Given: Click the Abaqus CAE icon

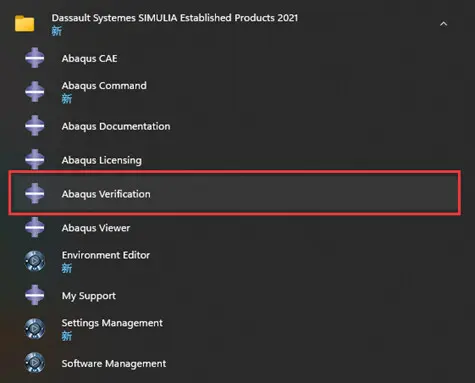Looking at the screenshot, I should [35, 58].
